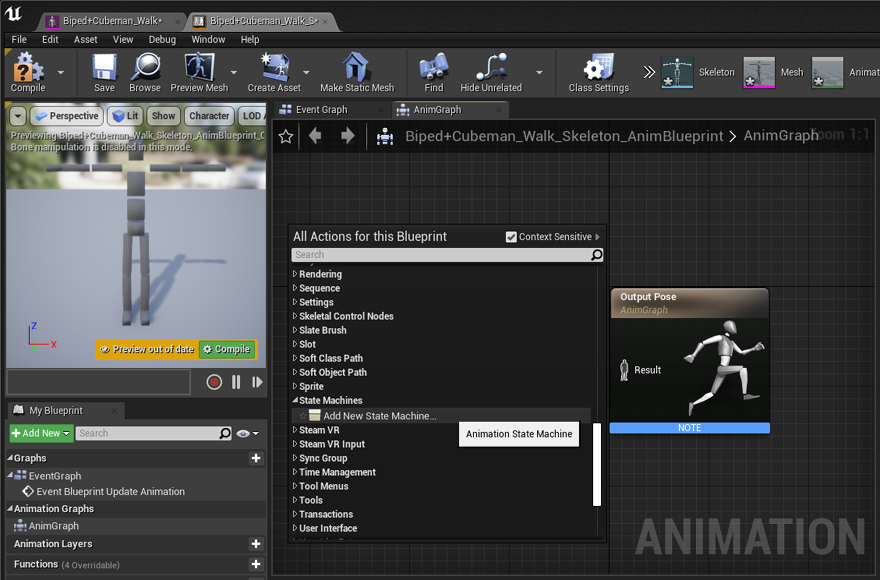The image size is (880, 580).
Task: Switch to the Biped+Cubeman_Walk document tab
Action: 112,21
